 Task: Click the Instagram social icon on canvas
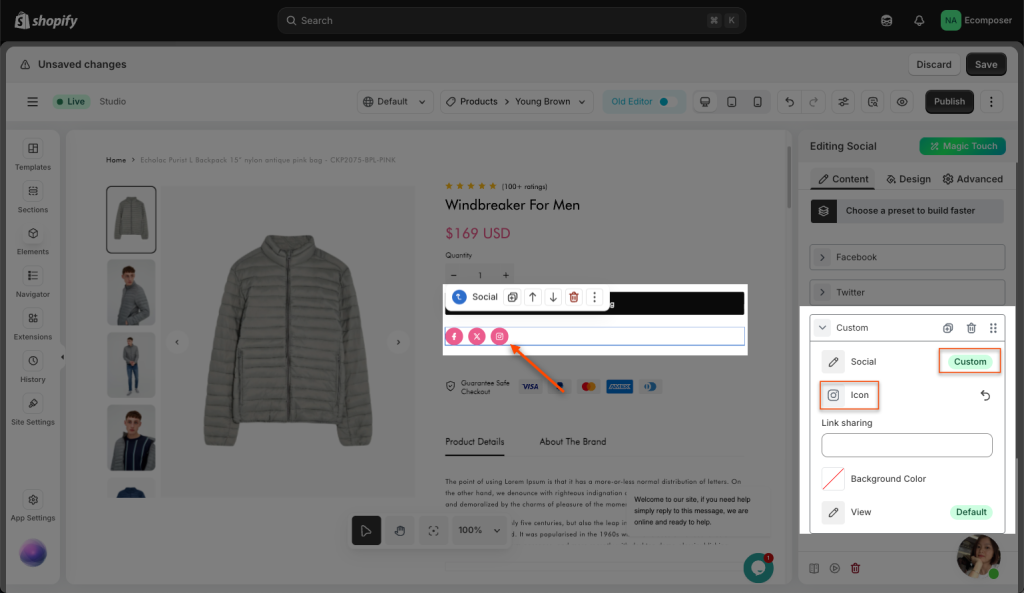coord(499,337)
